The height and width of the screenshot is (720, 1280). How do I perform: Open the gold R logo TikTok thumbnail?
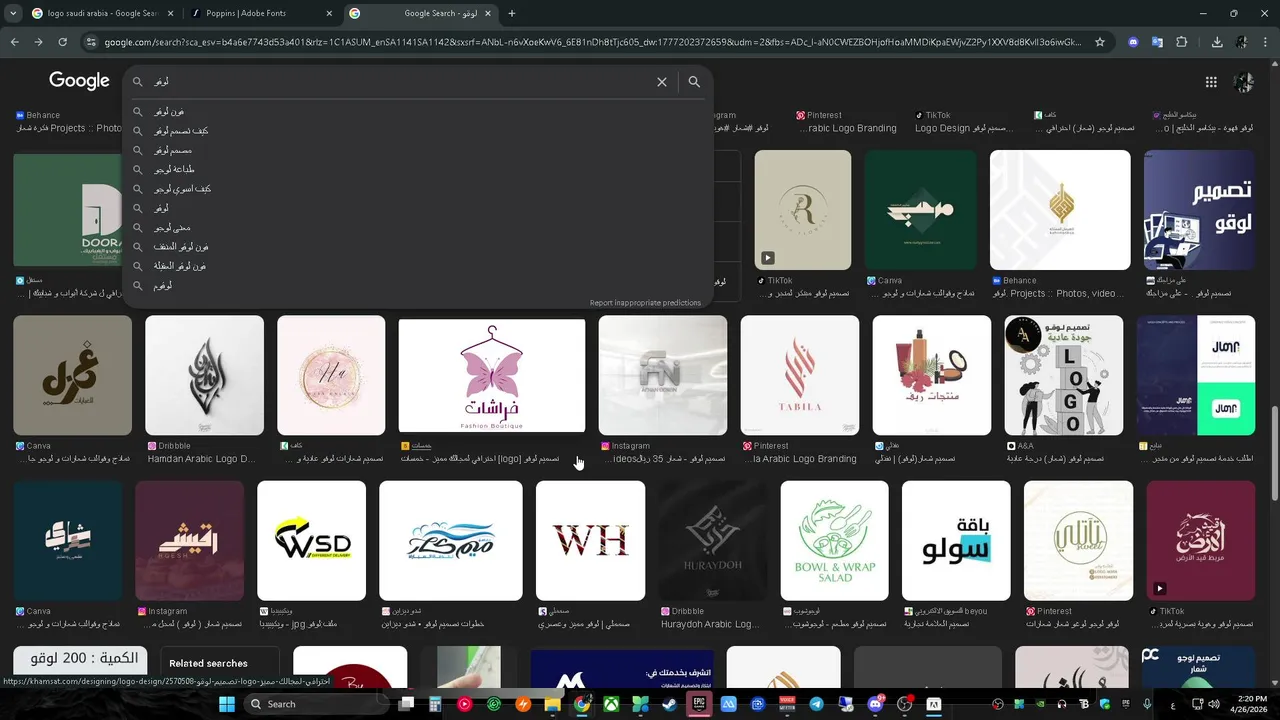click(x=803, y=210)
